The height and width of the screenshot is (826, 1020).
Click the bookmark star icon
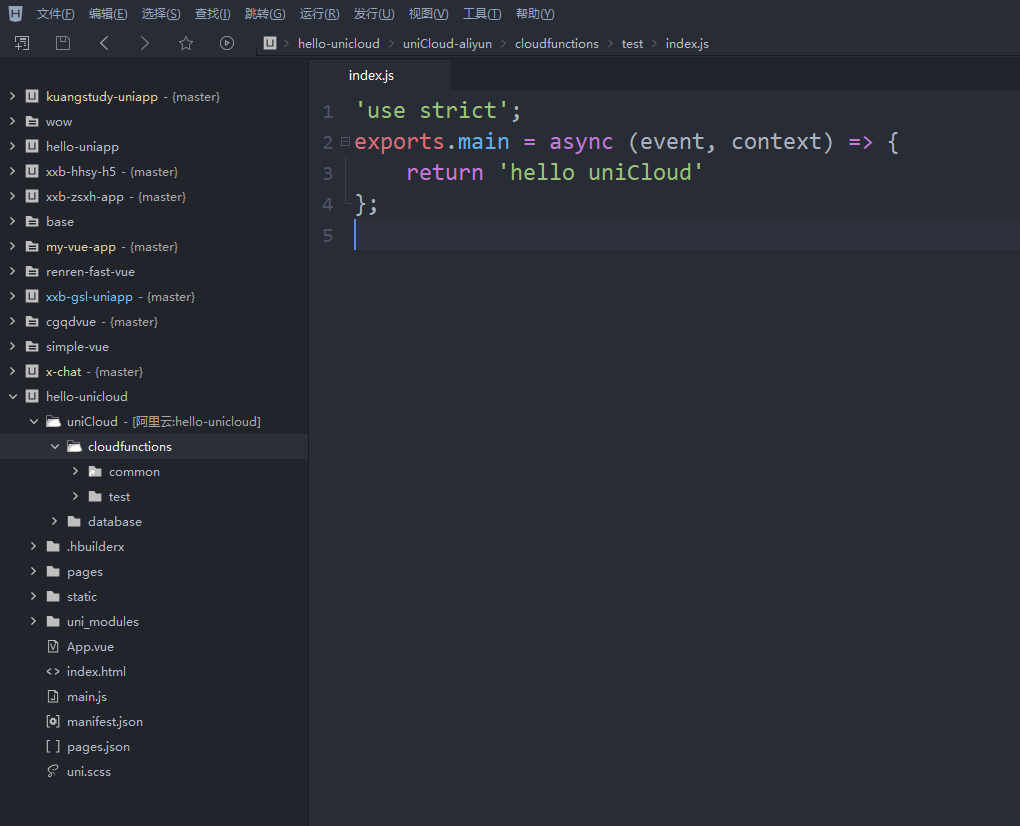click(186, 43)
